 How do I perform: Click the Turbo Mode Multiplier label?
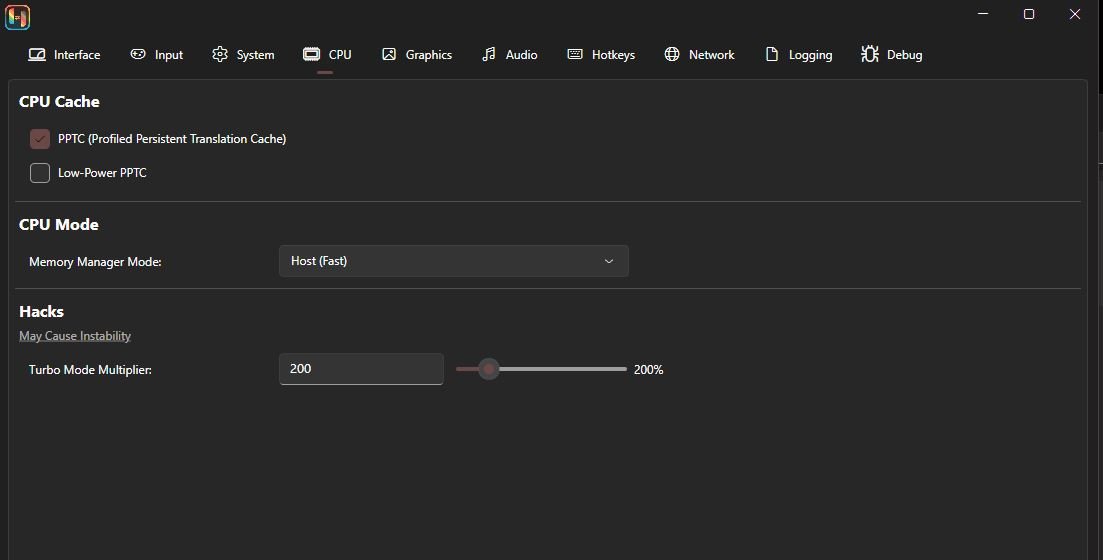(90, 369)
